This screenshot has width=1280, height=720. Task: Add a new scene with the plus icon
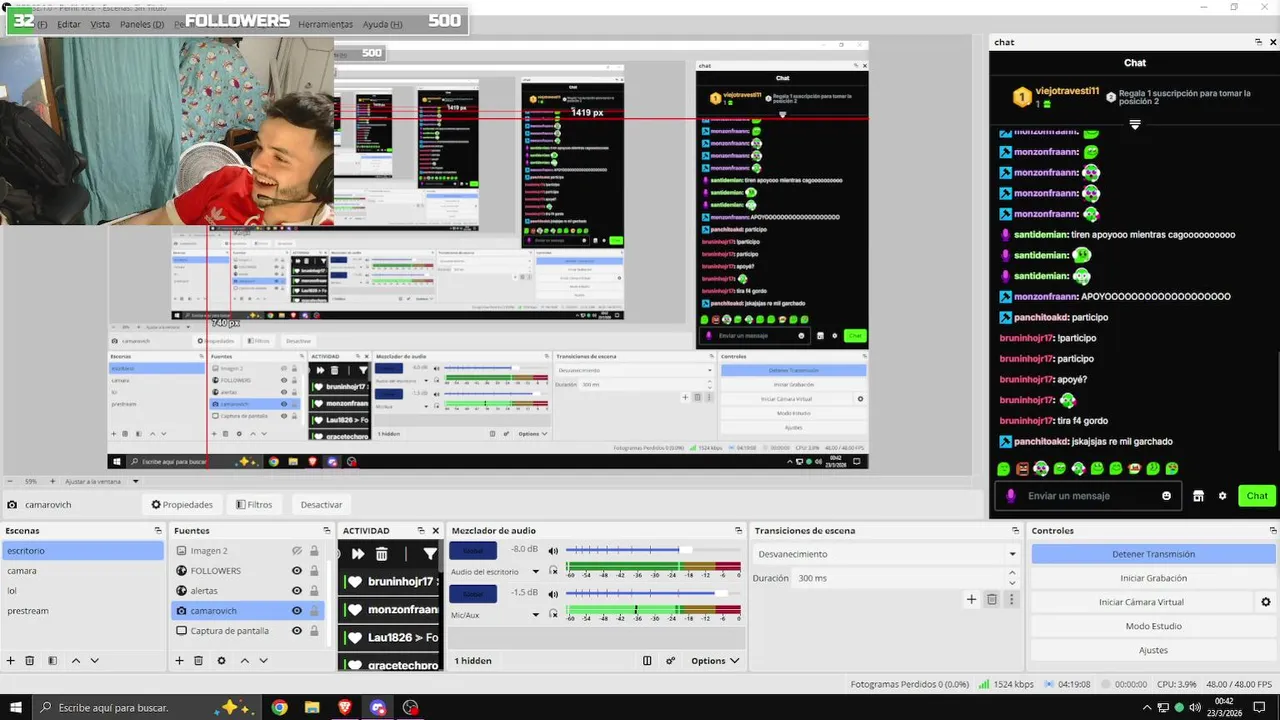[11, 661]
